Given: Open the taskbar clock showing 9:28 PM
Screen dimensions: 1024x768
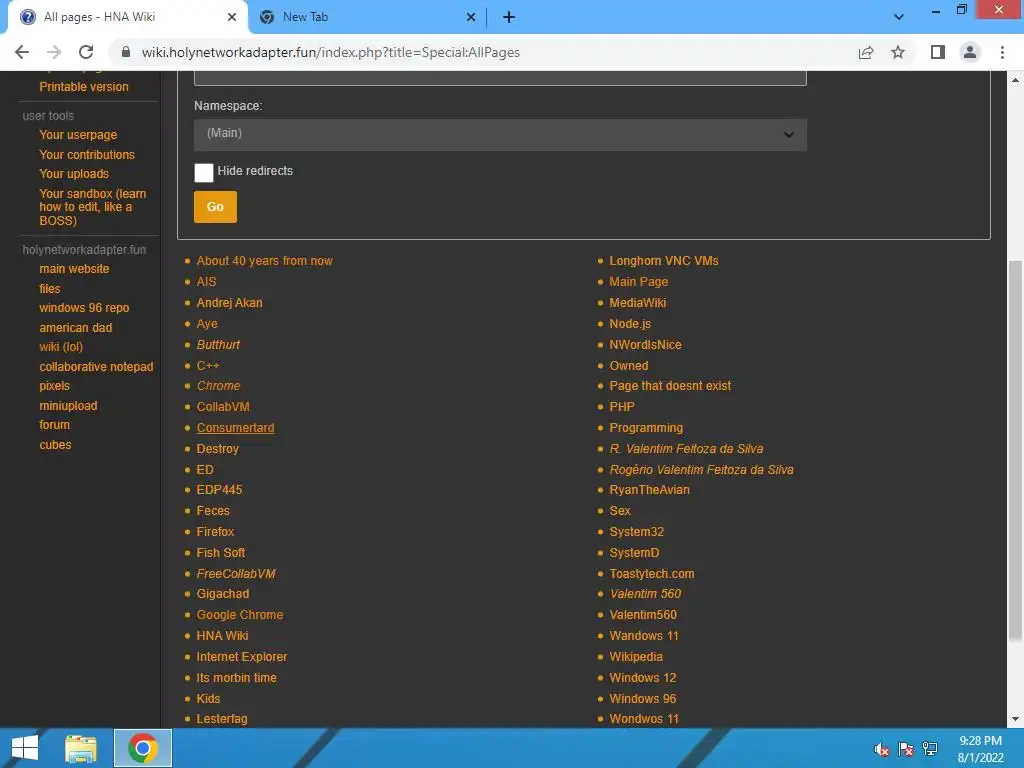Looking at the screenshot, I should (x=980, y=749).
